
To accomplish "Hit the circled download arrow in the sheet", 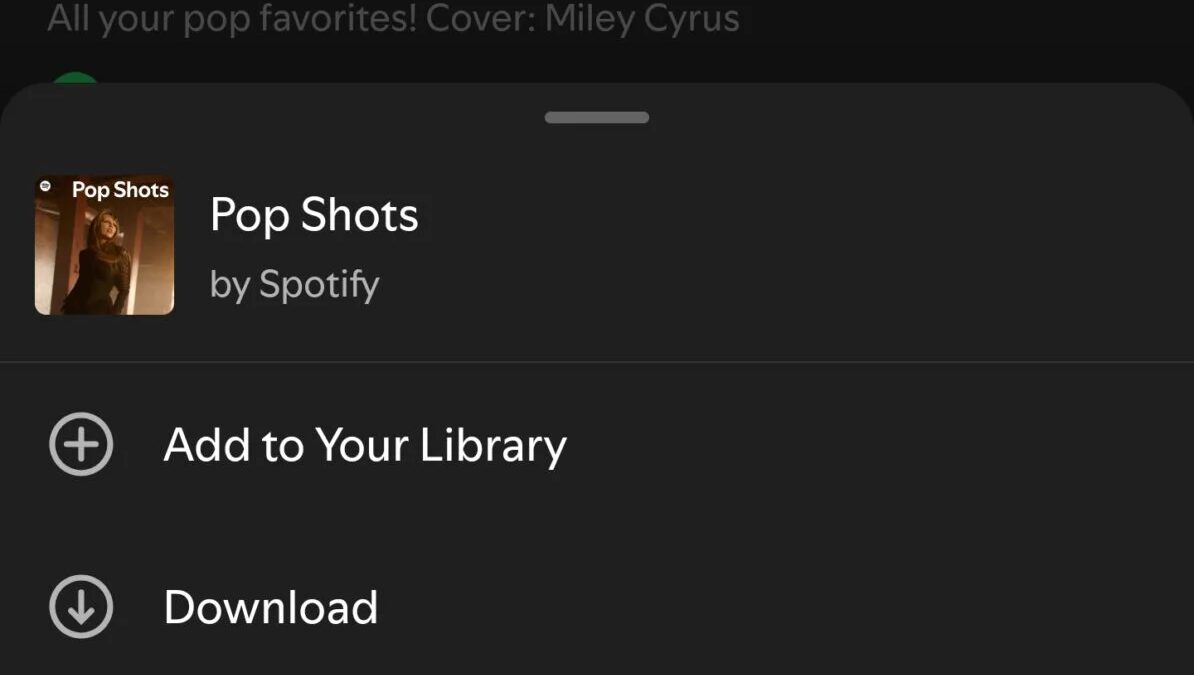I will pyautogui.click(x=80, y=606).
